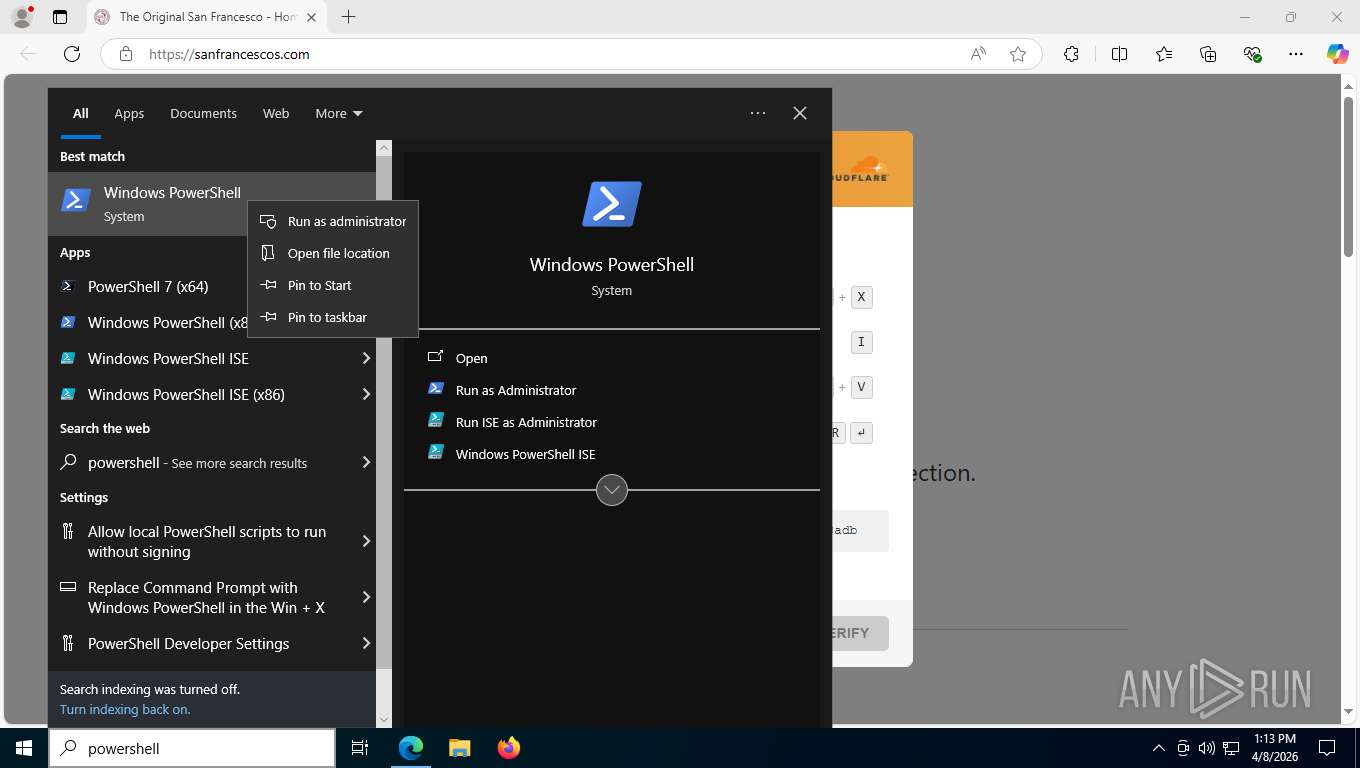
Task: Switch to the Apps search tab
Action: click(129, 113)
